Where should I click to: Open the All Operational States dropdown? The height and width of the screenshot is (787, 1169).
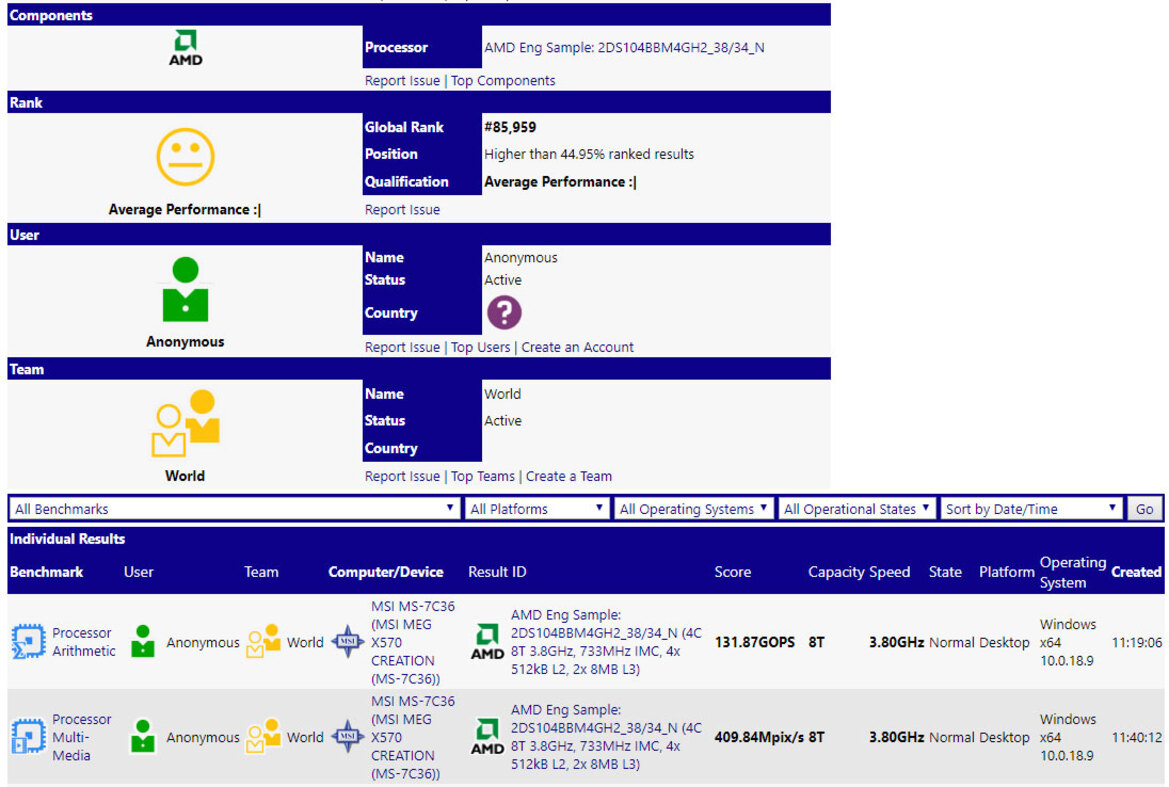pos(857,509)
